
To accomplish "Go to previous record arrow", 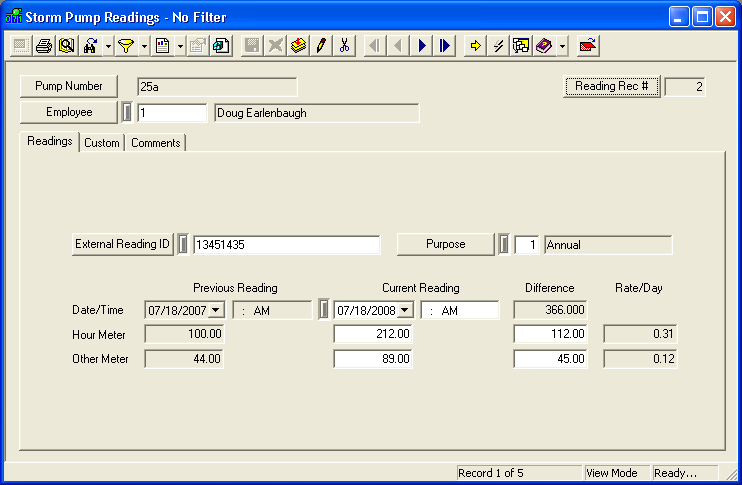I will 398,46.
